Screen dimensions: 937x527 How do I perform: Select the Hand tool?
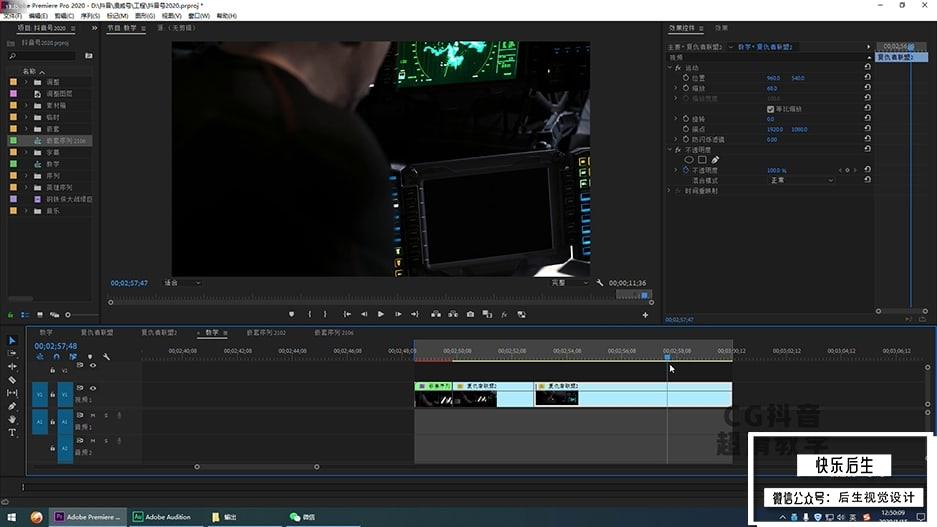click(x=12, y=419)
